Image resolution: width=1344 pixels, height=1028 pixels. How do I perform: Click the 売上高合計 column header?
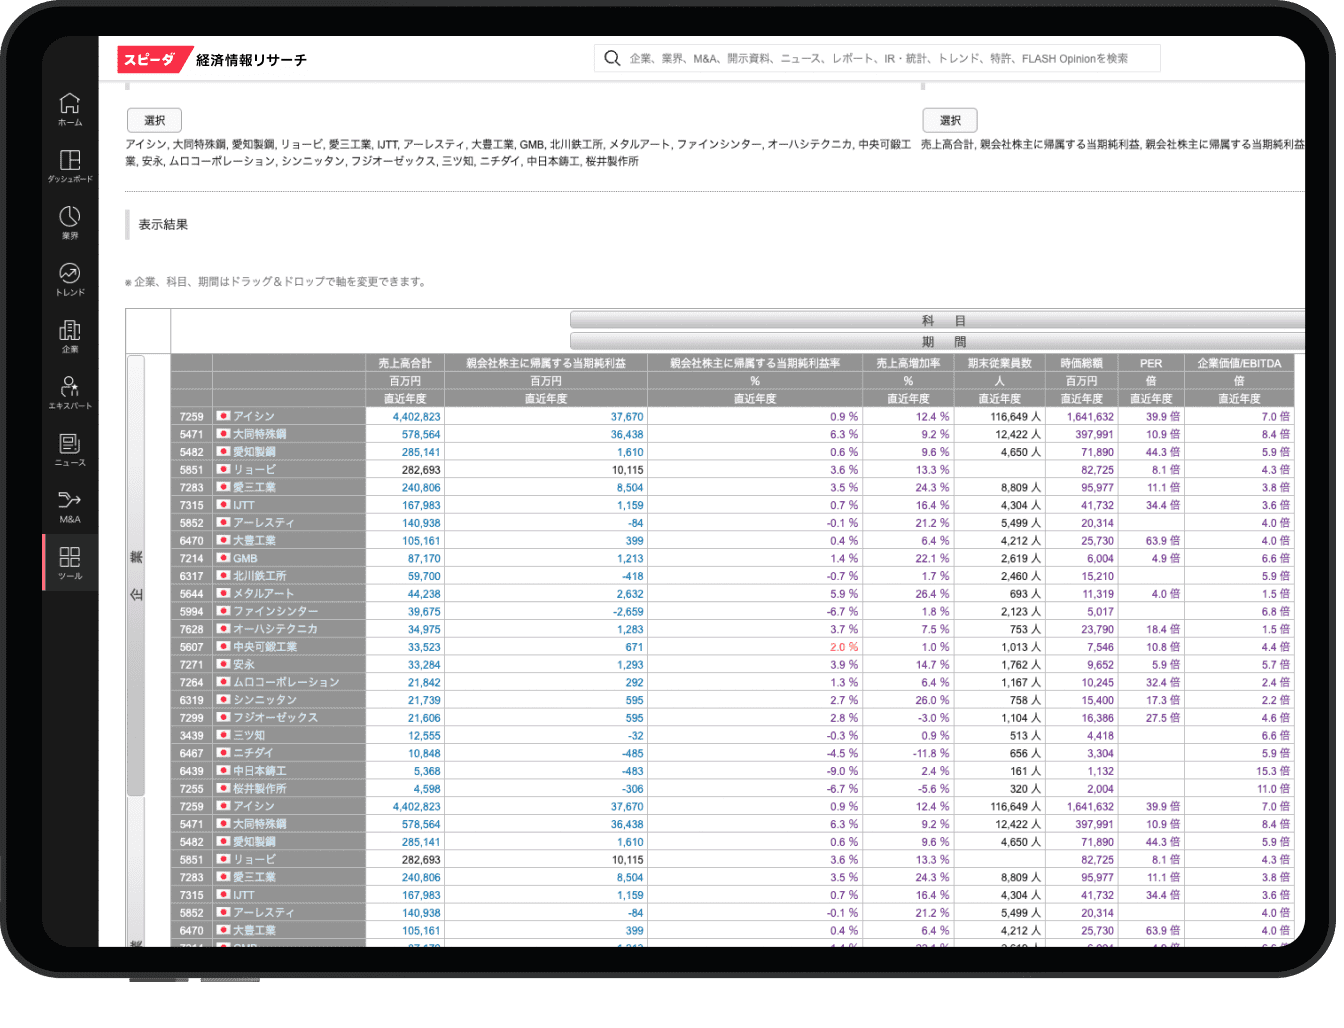405,363
